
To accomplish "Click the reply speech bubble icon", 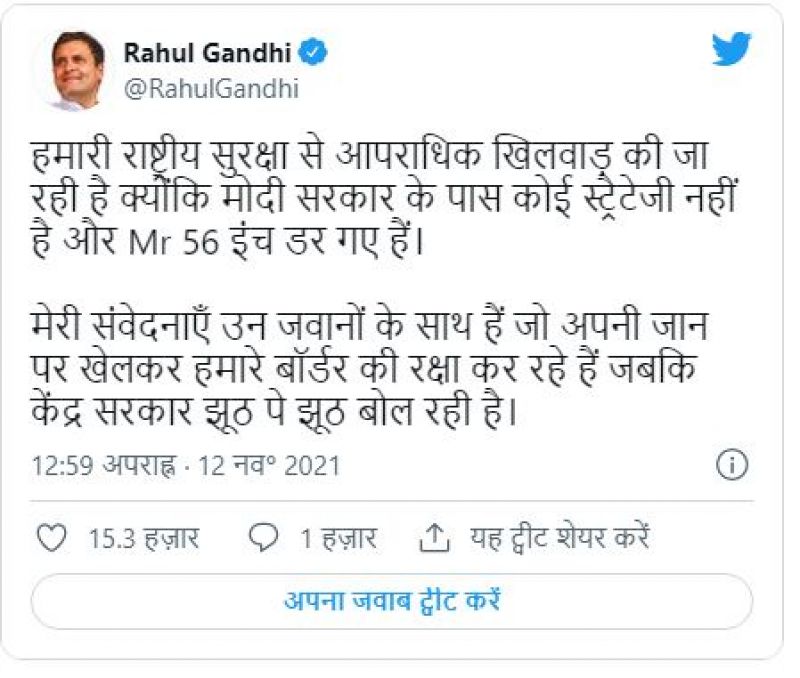I will (x=263, y=539).
